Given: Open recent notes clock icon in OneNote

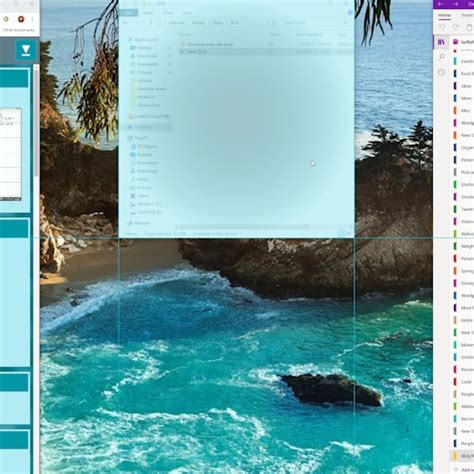Looking at the screenshot, I should [x=441, y=72].
